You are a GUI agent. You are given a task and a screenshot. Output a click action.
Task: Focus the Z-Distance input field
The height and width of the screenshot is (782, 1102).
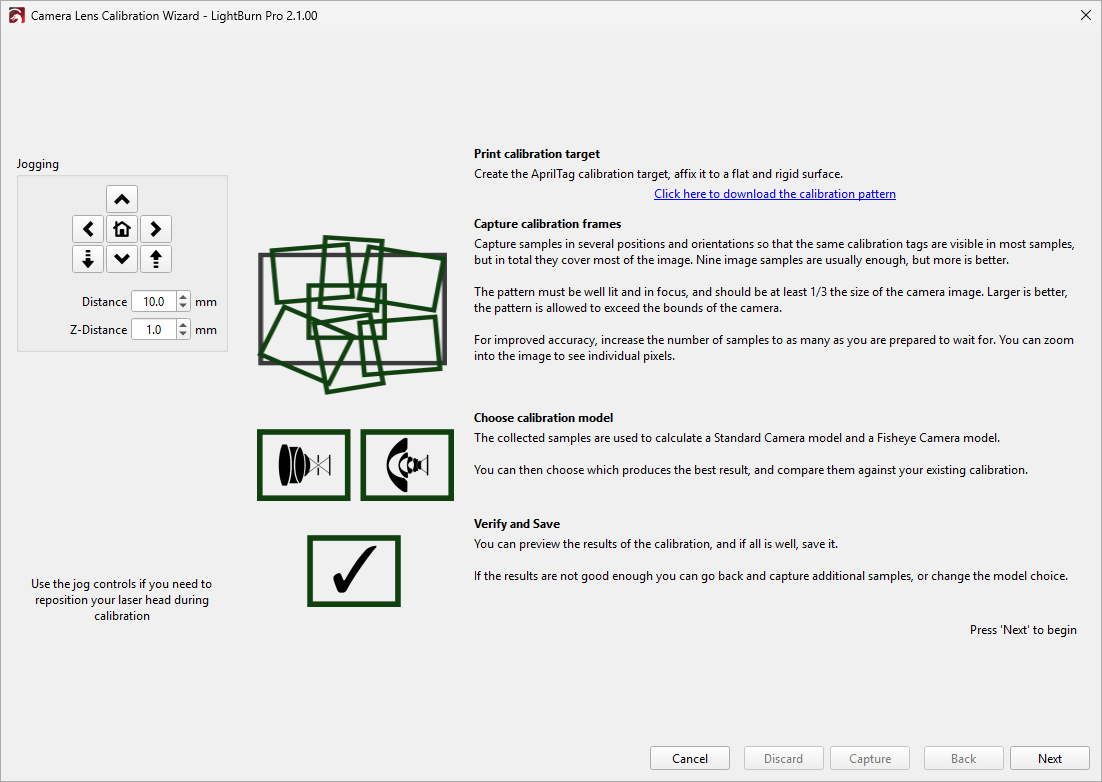pyautogui.click(x=153, y=329)
